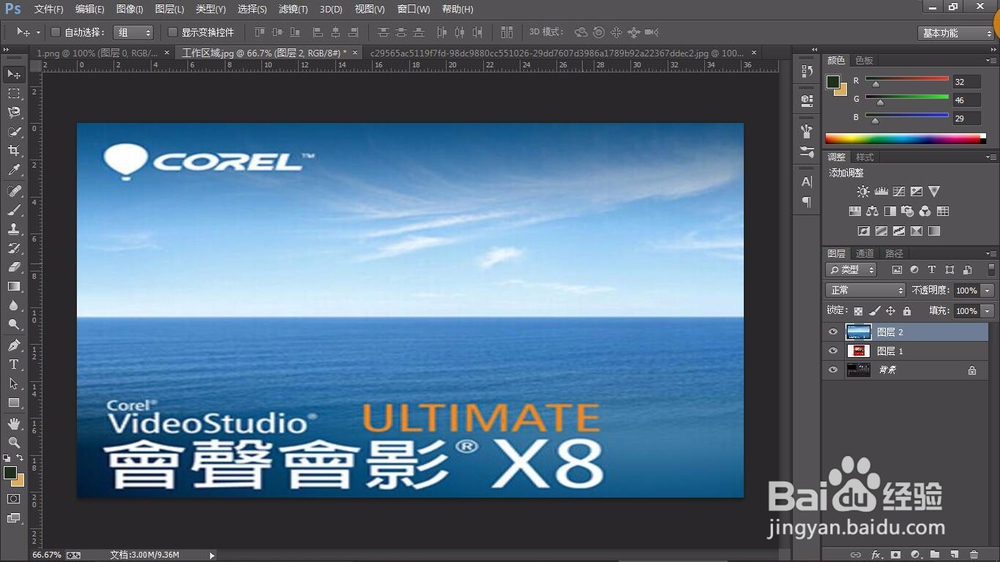Switch to the 路径 tab
Viewport: 1000px width, 562px height.
click(x=894, y=253)
